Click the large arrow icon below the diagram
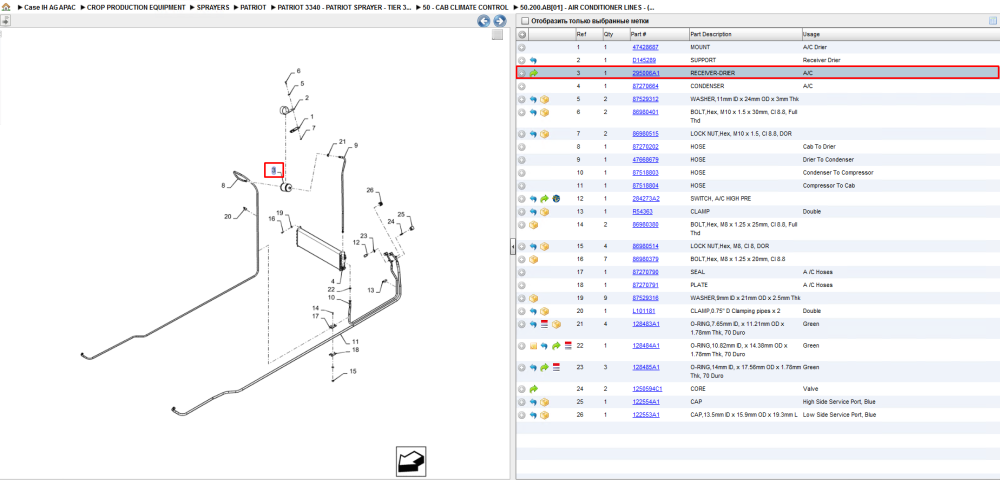 point(411,460)
